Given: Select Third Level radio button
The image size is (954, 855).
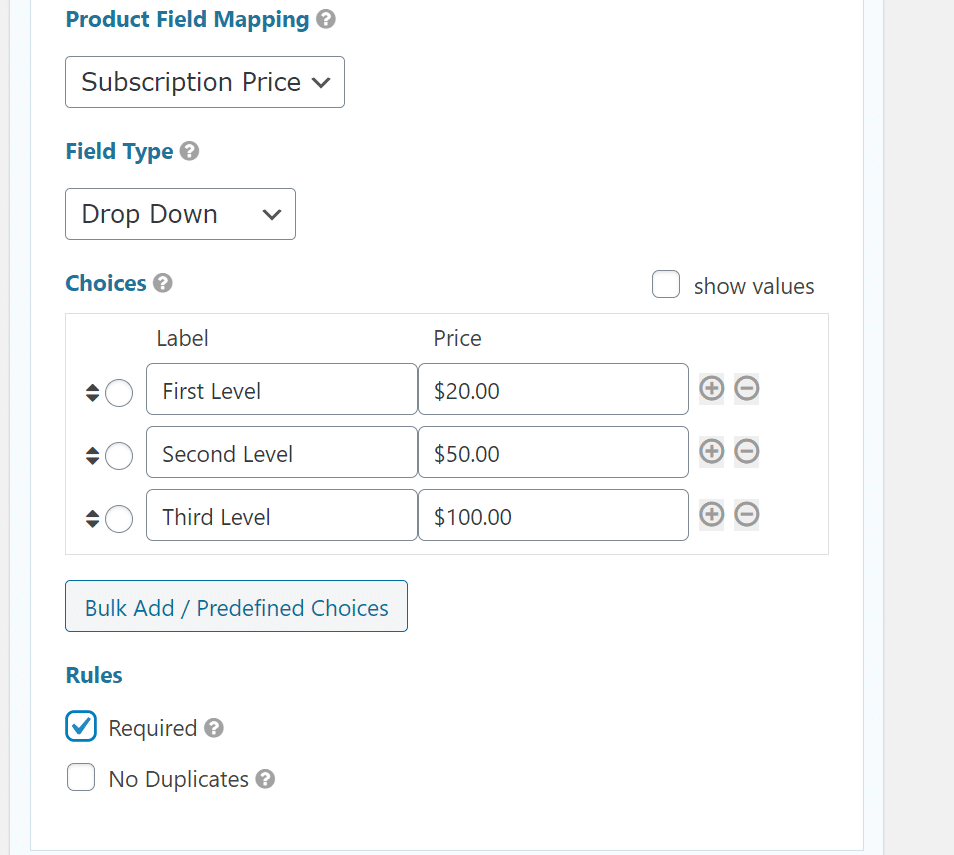Looking at the screenshot, I should click(x=118, y=519).
